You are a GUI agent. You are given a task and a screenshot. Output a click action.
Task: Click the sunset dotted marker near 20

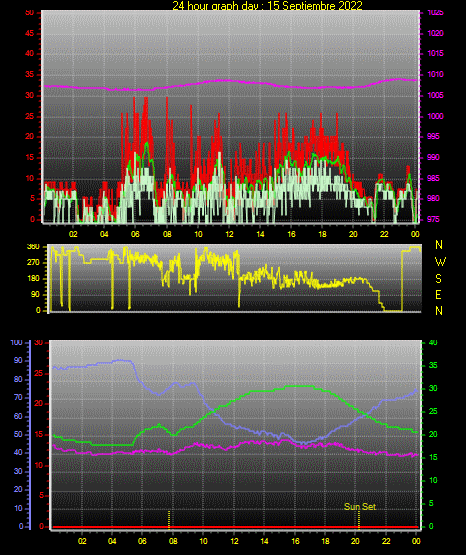click(359, 520)
